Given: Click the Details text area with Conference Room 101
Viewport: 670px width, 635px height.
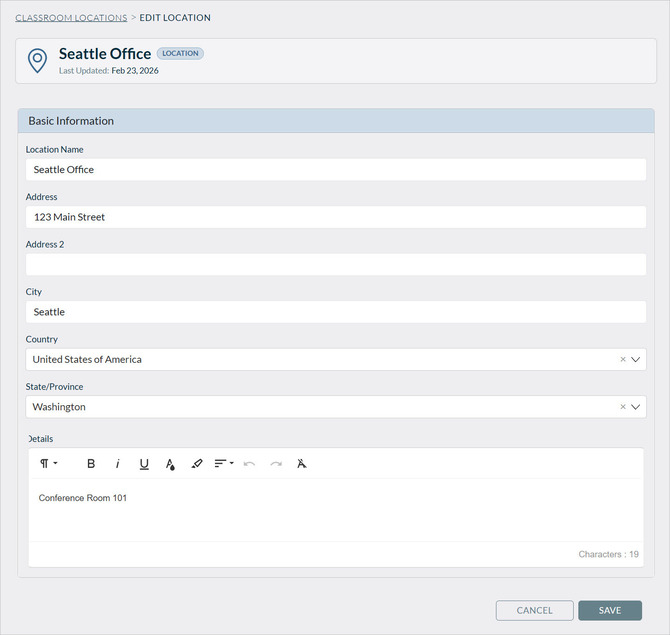Looking at the screenshot, I should 335,510.
